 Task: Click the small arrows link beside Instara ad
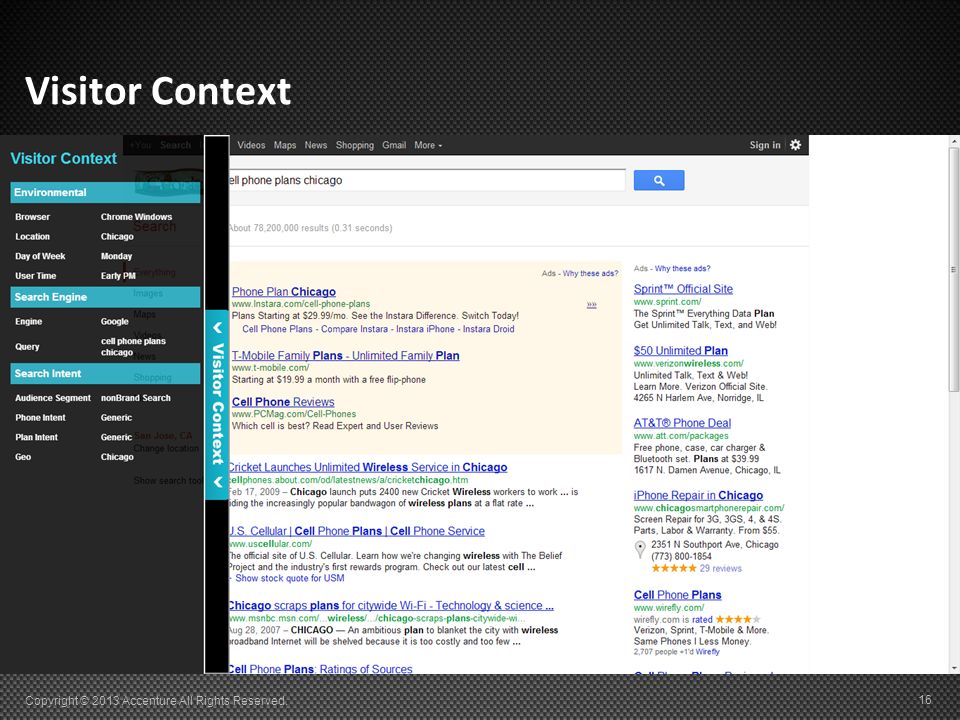591,304
